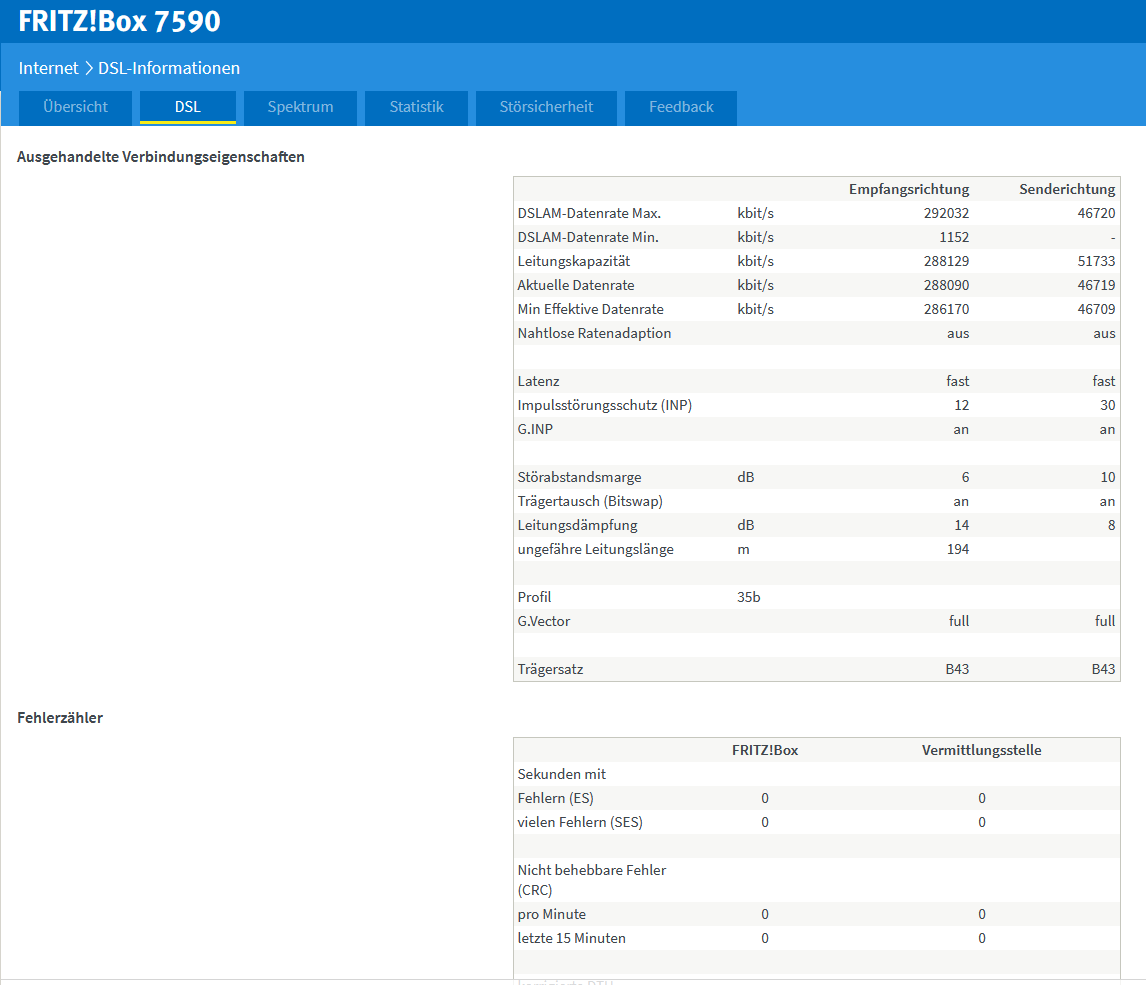The height and width of the screenshot is (985, 1146).
Task: Click the pro Minute row label
Action: (552, 914)
